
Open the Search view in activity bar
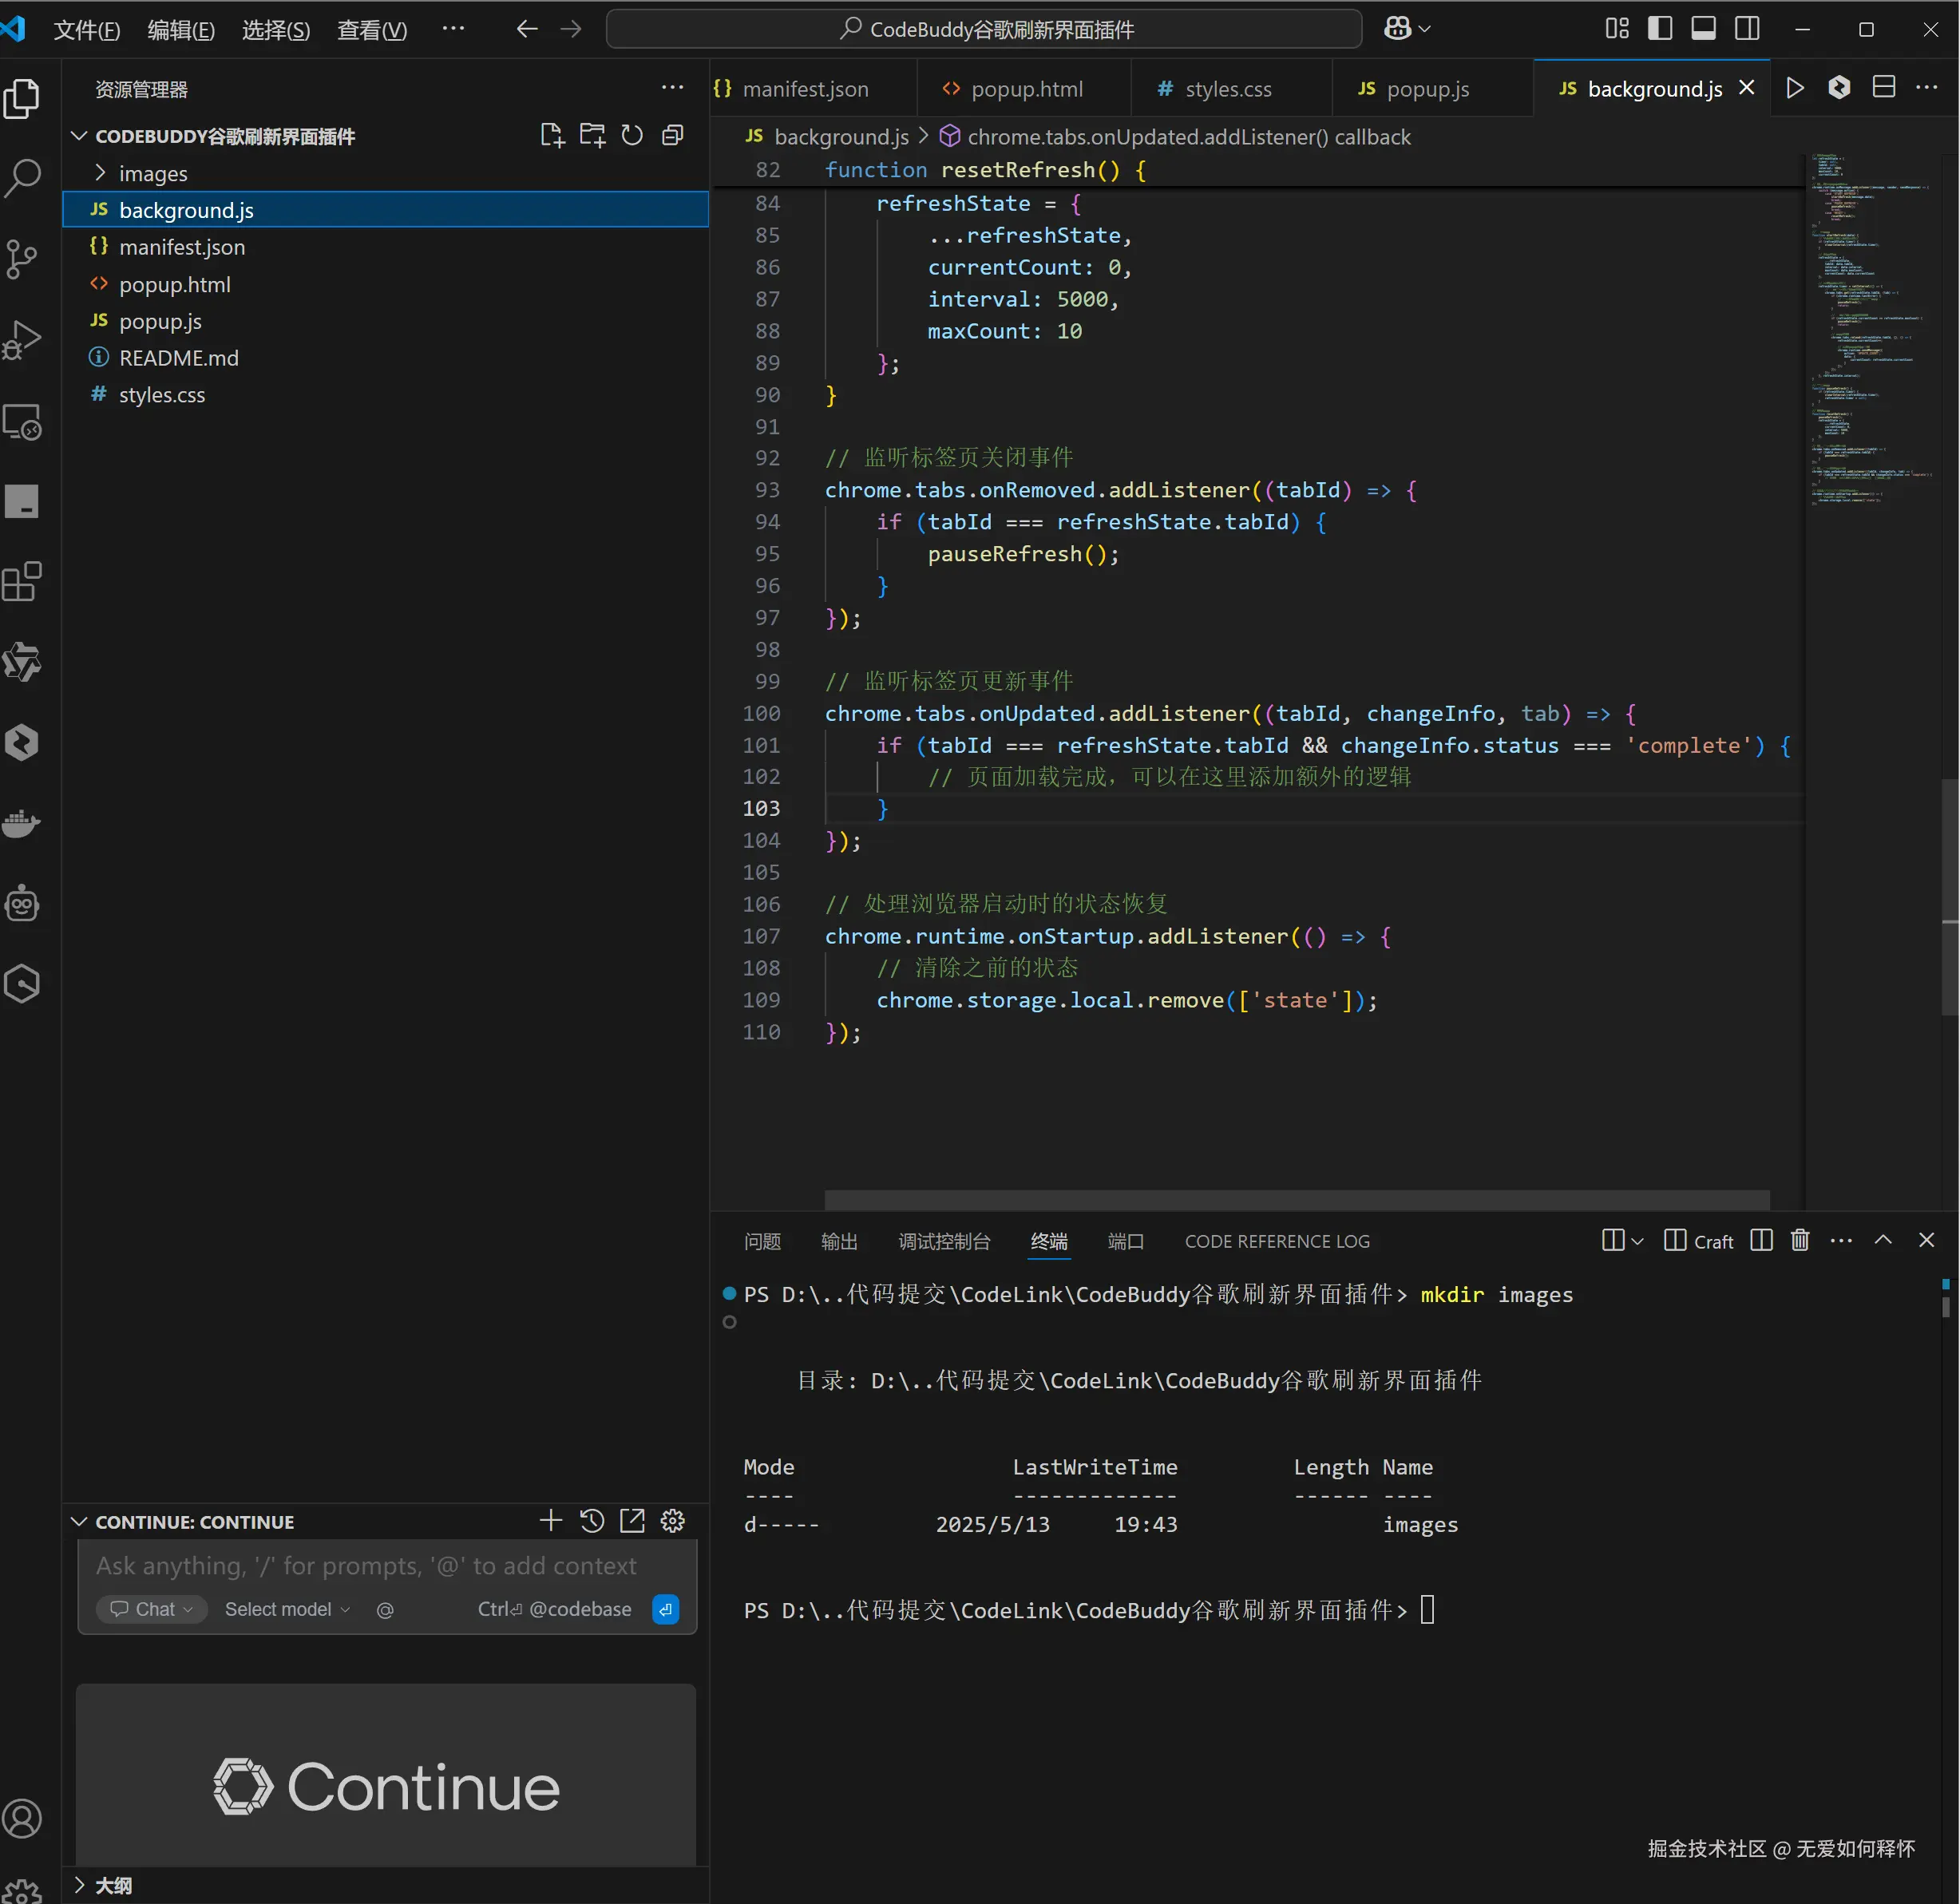(x=22, y=178)
